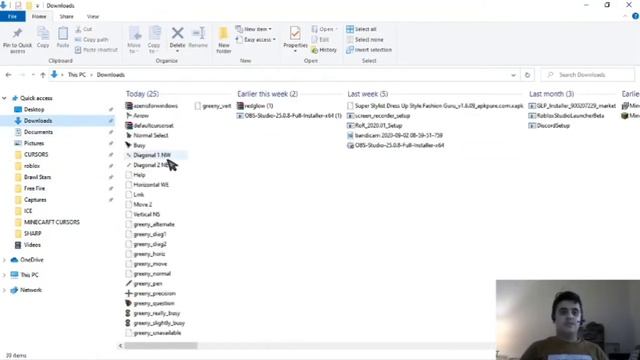Click History in the ribbon
Image resolution: width=640 pixels, height=360 pixels.
324,50
